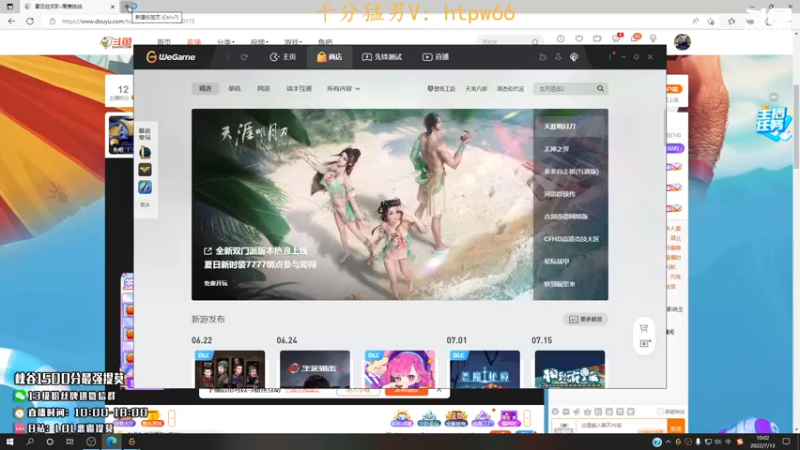Open Douyu follow heart icon
Image resolution: width=800 pixels, height=450 pixels.
click(579, 39)
